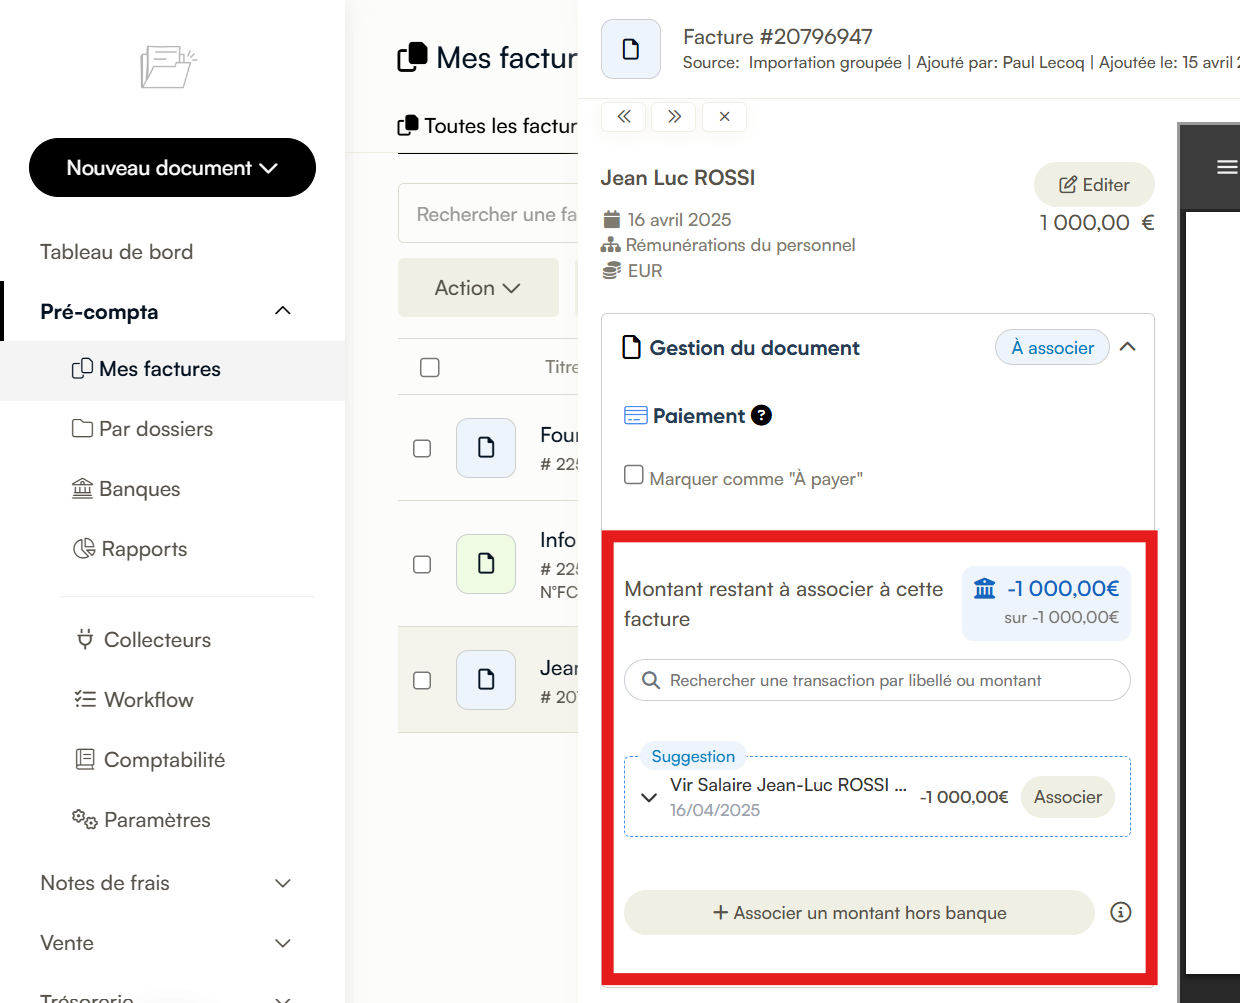Click the calendar icon beside 16 avril 2025
Screen dimensions: 1240x1003
coord(612,219)
